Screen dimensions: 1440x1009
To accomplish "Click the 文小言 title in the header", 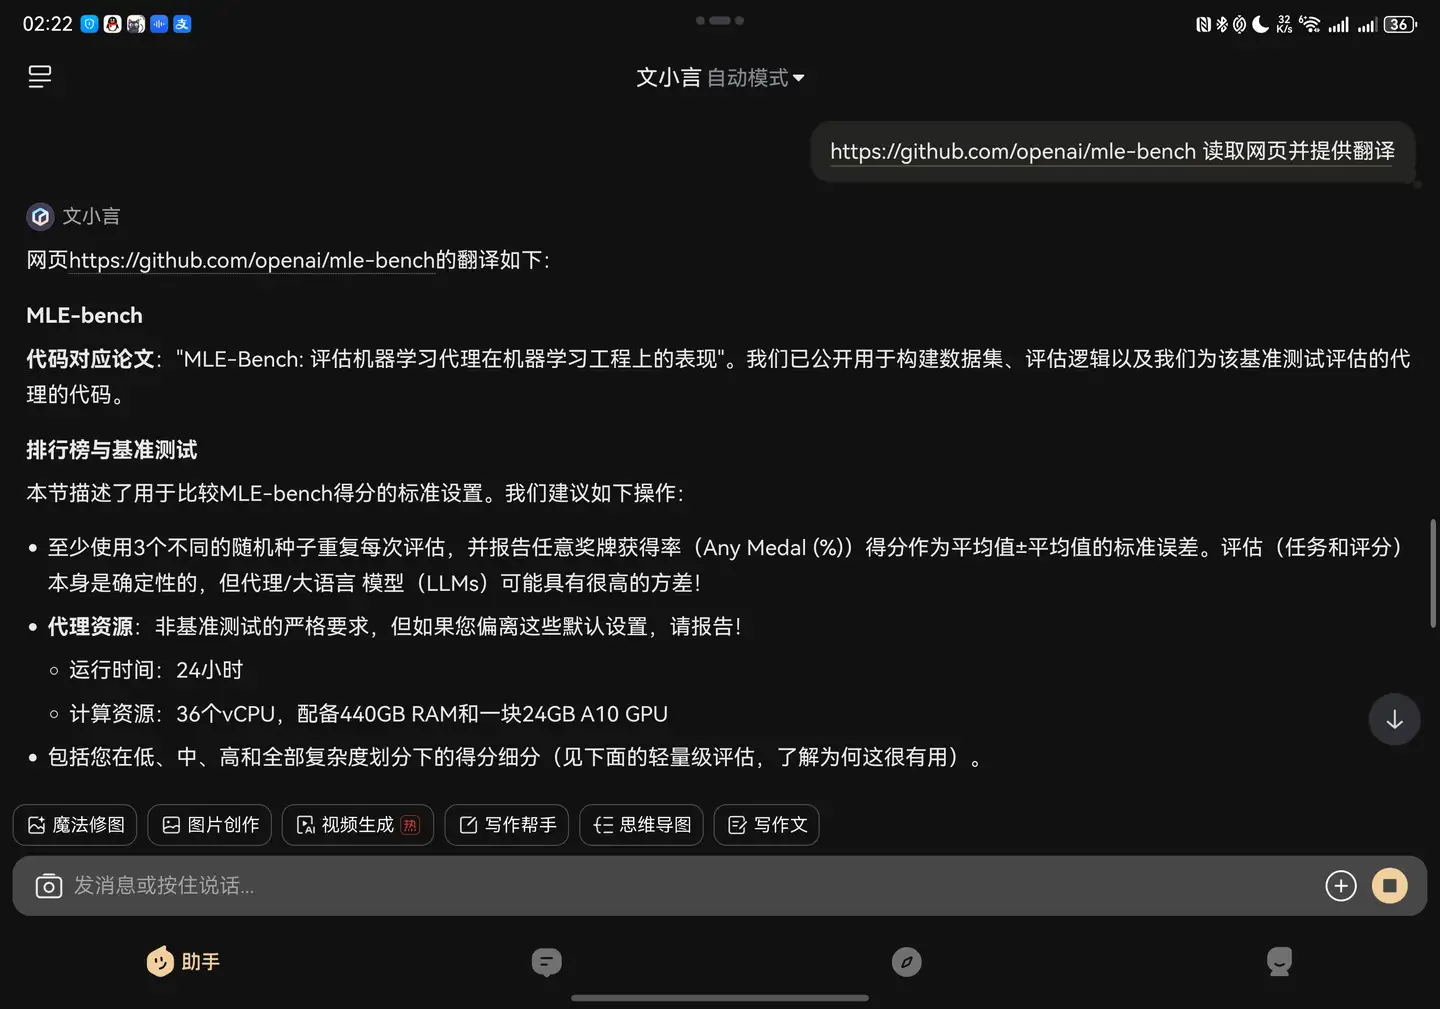I will (669, 78).
